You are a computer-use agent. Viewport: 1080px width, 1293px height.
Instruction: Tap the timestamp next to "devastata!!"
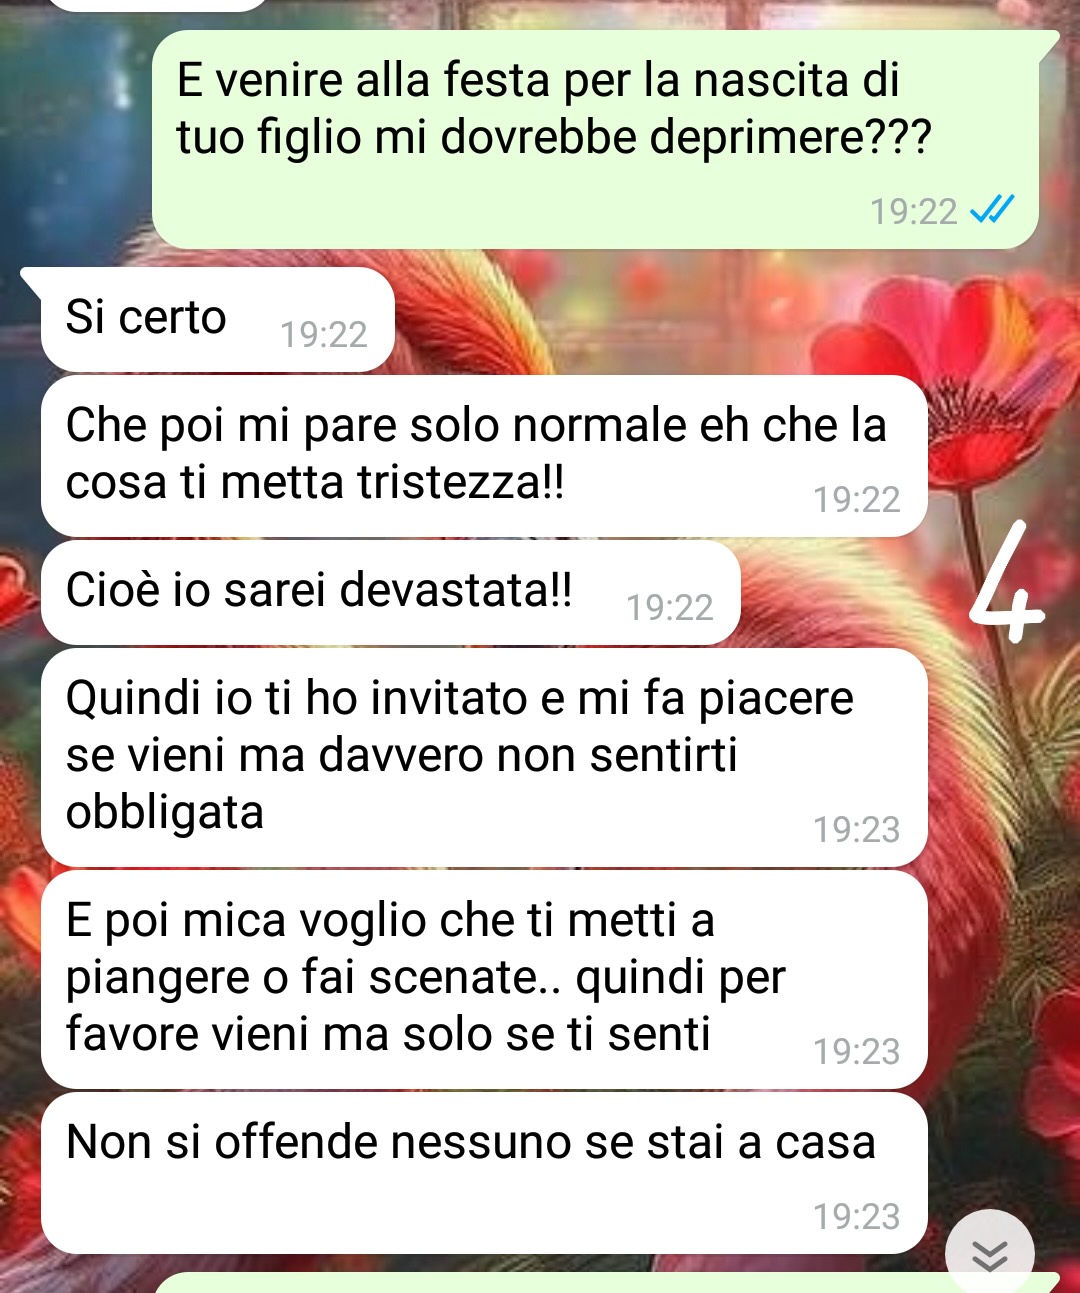pyautogui.click(x=669, y=607)
